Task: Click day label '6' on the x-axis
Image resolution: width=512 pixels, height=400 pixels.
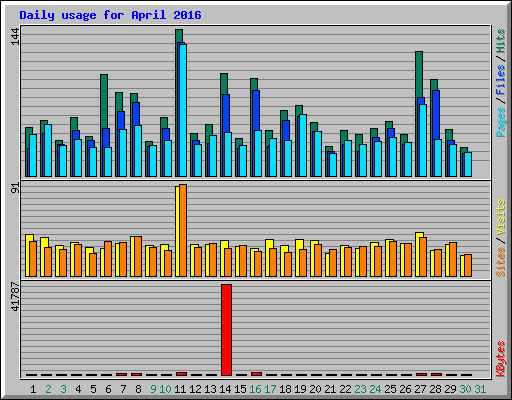Action: 108,389
